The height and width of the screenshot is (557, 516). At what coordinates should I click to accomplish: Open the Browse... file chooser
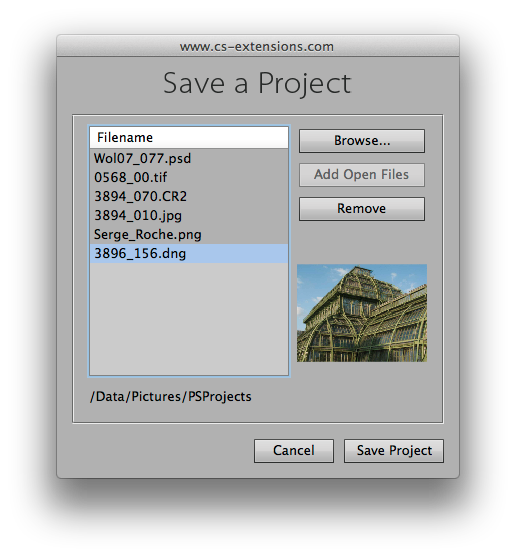pyautogui.click(x=362, y=141)
